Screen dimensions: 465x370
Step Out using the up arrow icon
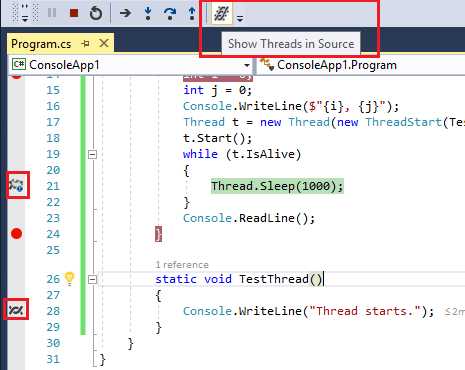(192, 13)
